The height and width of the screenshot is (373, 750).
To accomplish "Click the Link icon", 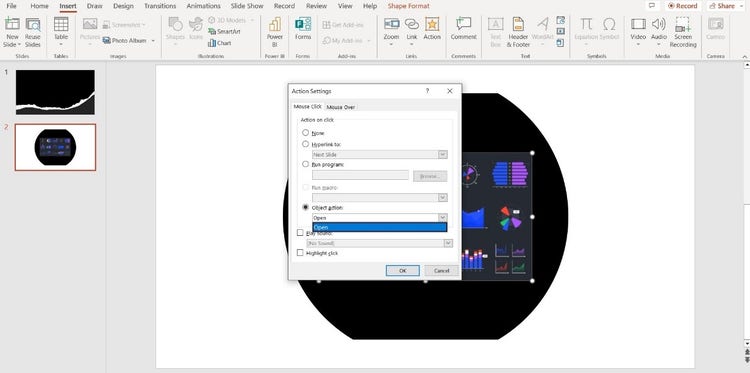I will coord(412,24).
